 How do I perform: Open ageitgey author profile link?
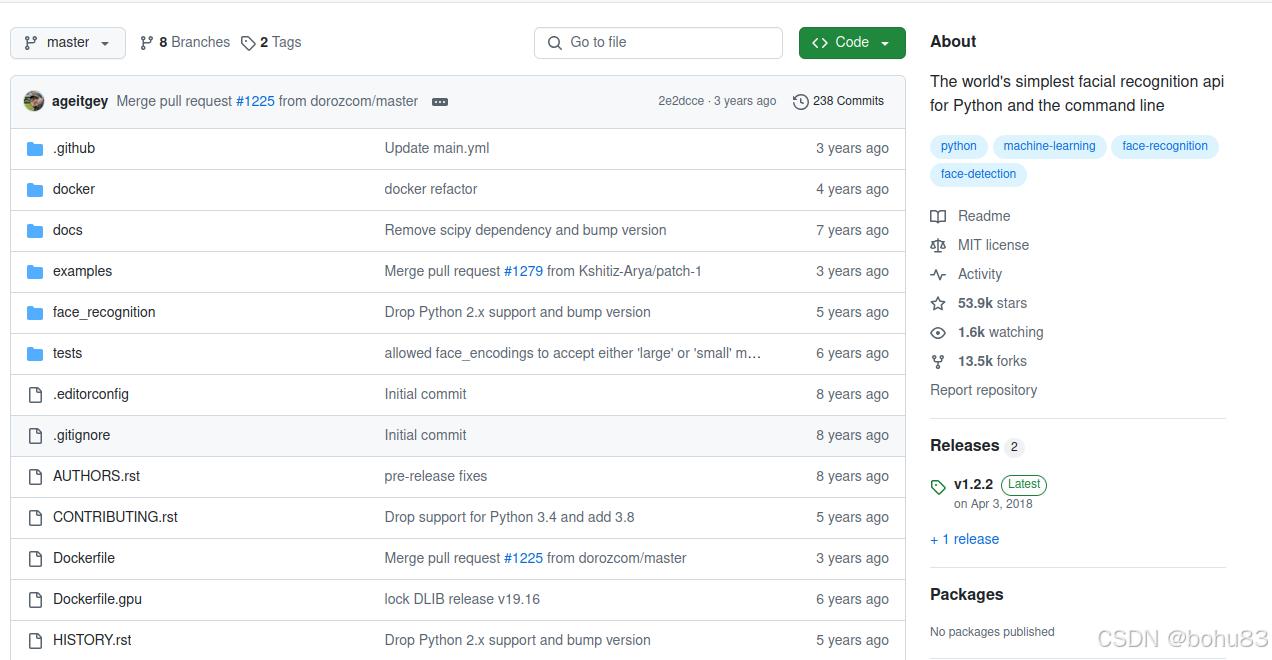pyautogui.click(x=80, y=101)
